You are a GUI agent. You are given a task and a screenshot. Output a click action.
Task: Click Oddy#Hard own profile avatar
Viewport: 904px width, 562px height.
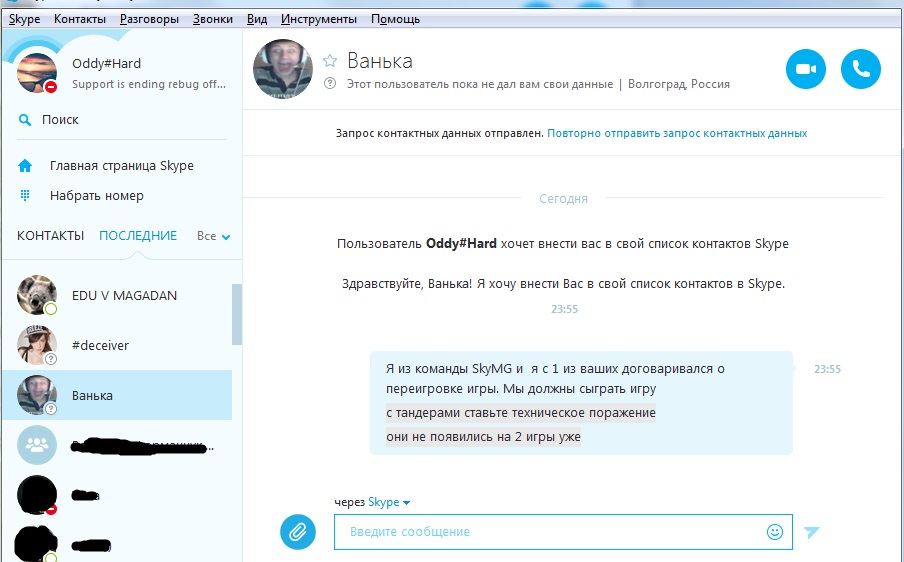tap(37, 73)
